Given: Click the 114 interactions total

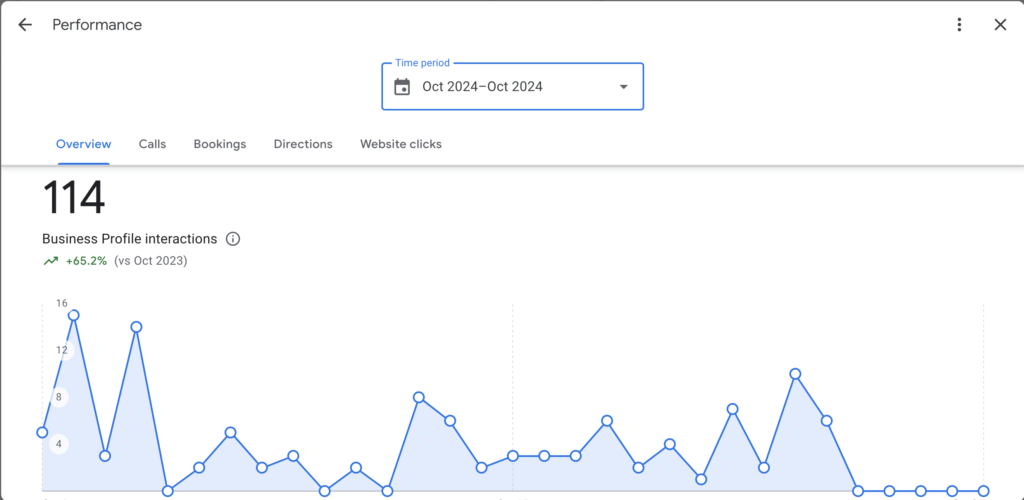Looking at the screenshot, I should point(73,198).
